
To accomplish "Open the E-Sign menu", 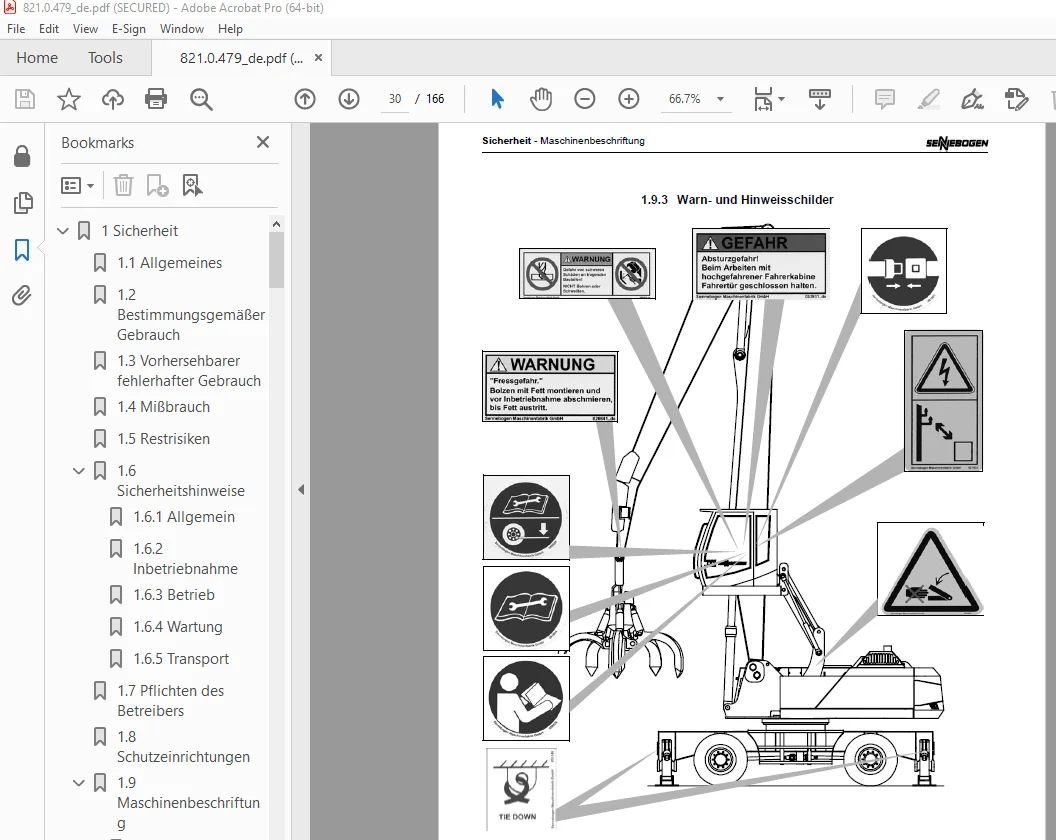I will tap(129, 29).
